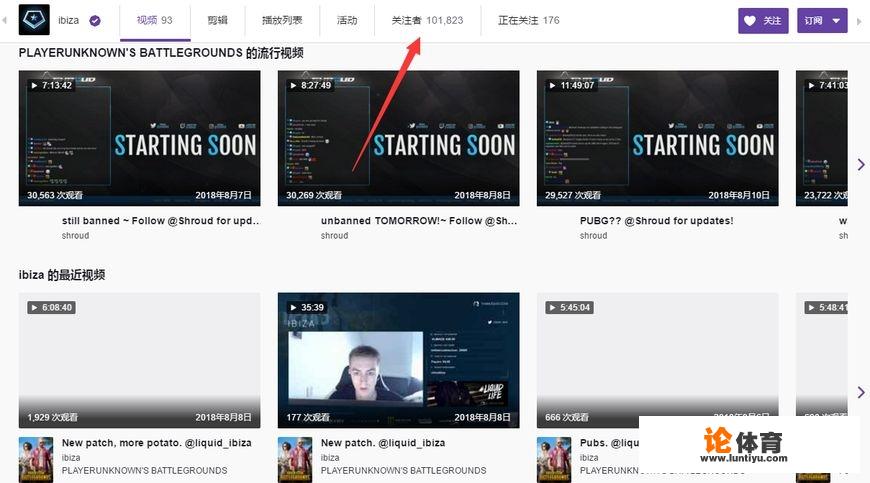Click the verified badge next to ibiza
The height and width of the screenshot is (483, 870).
(x=95, y=21)
